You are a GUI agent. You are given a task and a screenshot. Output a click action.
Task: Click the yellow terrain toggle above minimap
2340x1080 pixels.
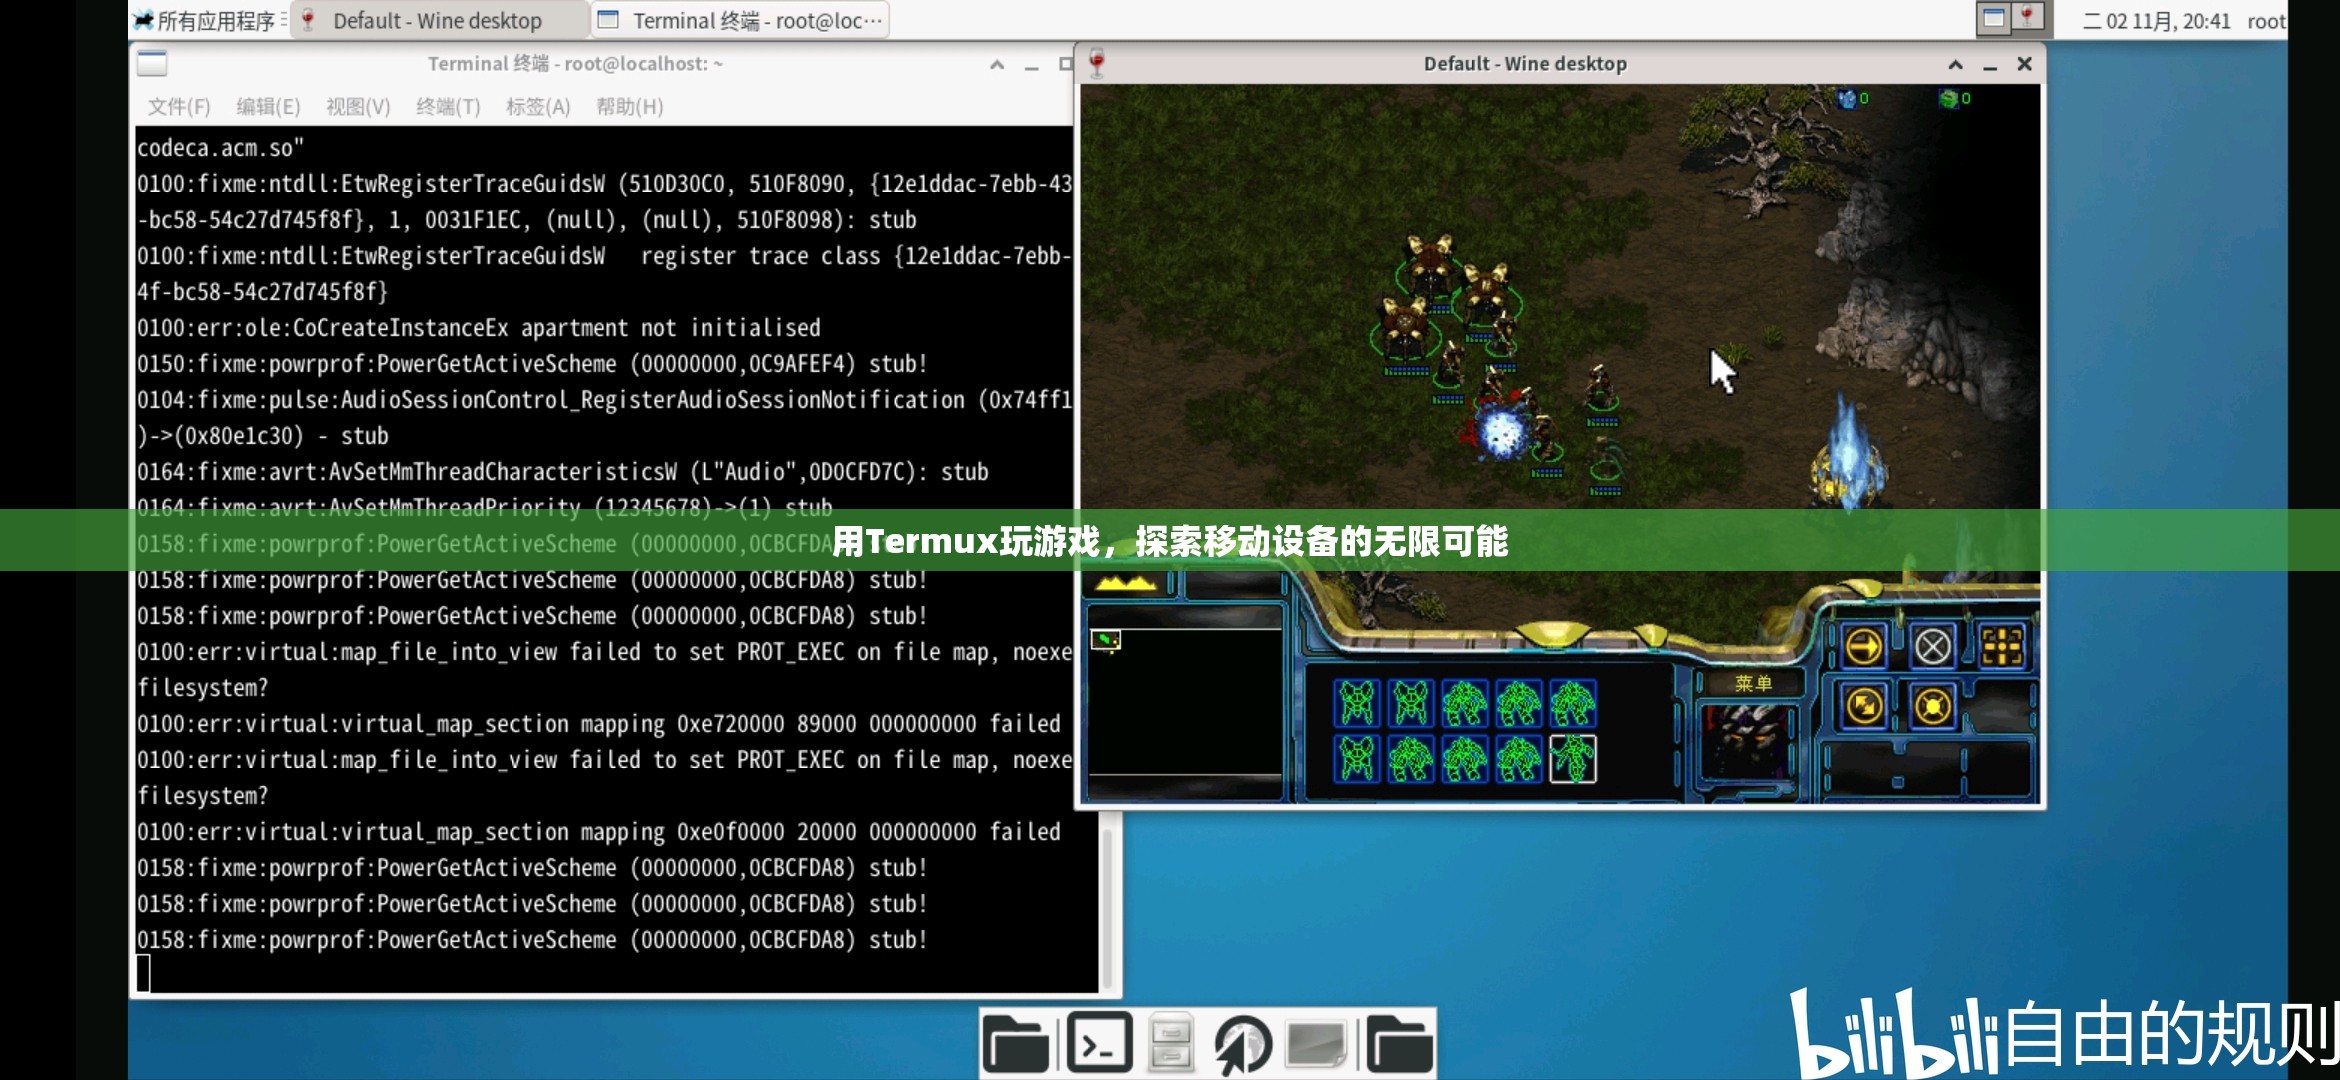point(1128,583)
